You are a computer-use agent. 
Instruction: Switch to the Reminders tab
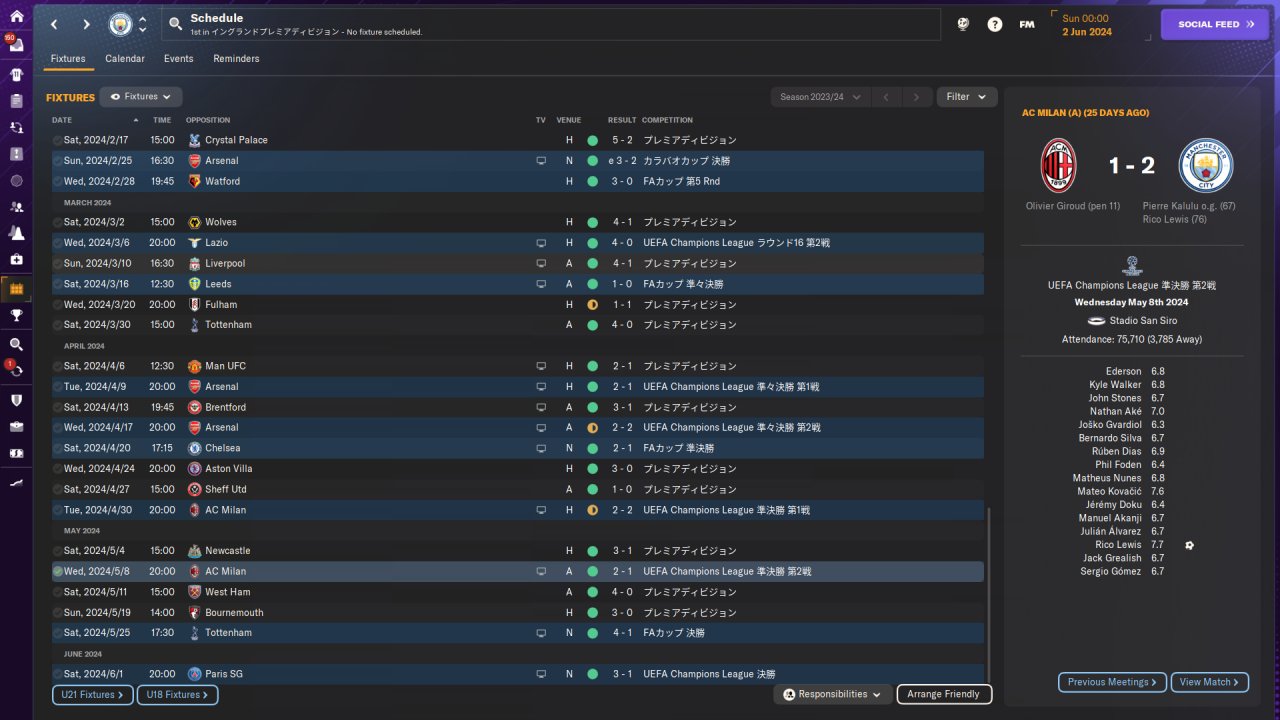coord(236,59)
